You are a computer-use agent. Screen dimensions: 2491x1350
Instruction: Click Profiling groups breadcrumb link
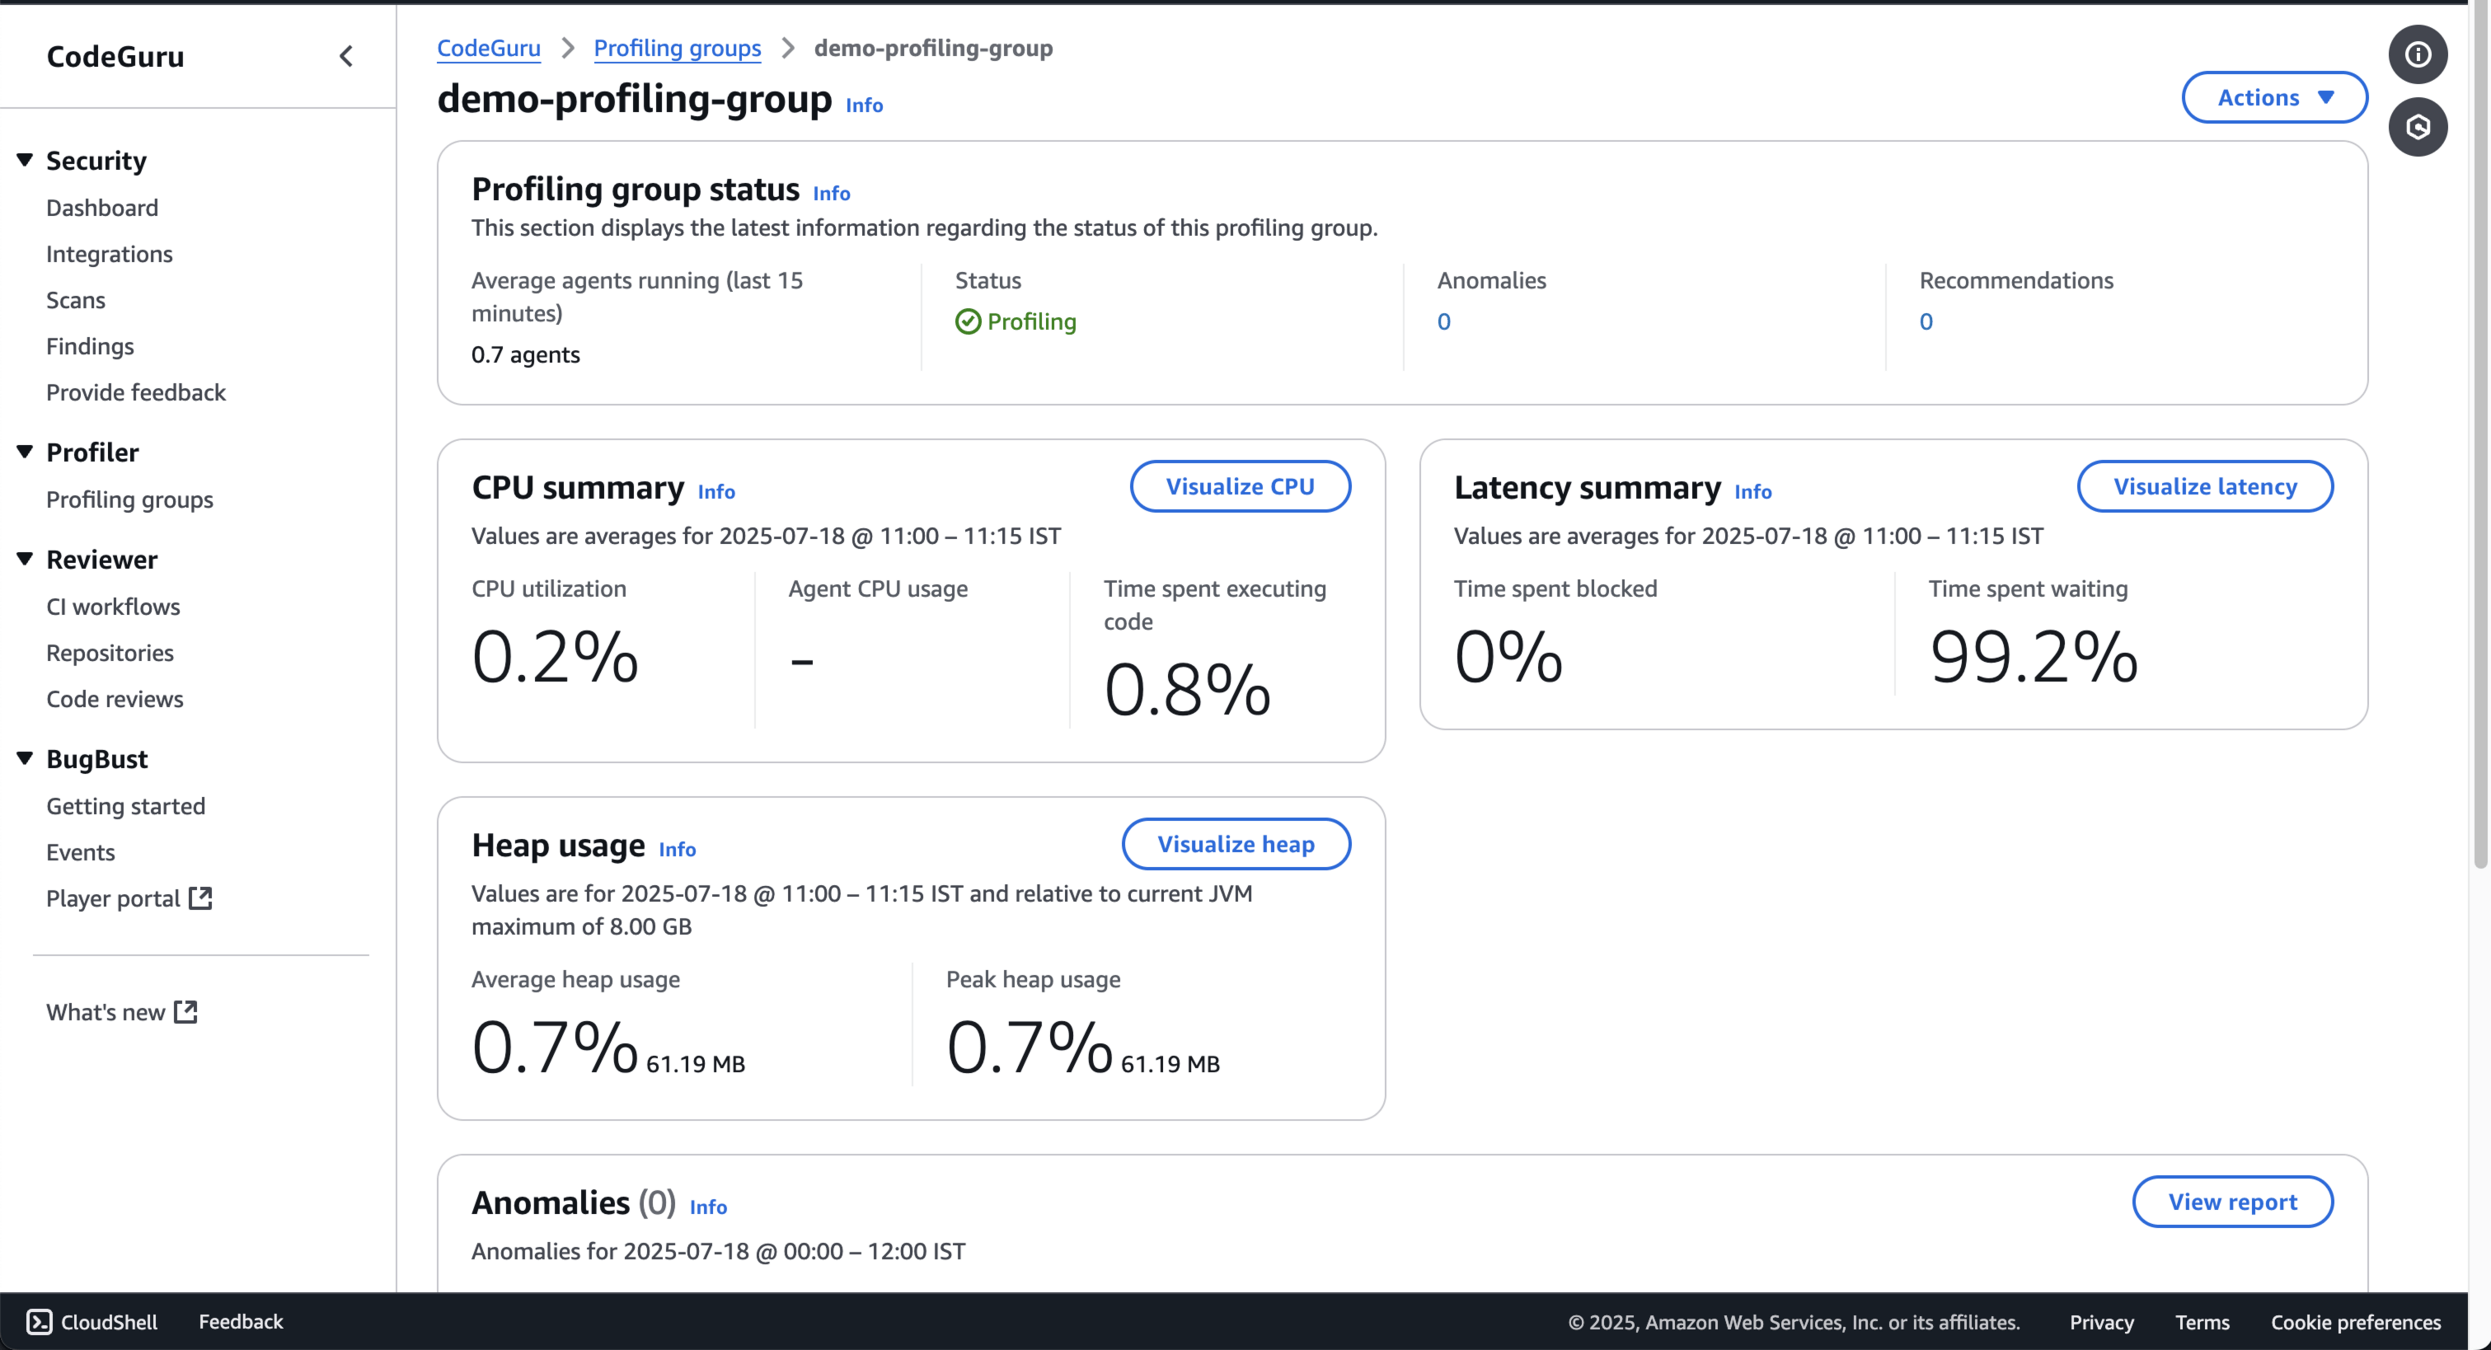pyautogui.click(x=677, y=48)
